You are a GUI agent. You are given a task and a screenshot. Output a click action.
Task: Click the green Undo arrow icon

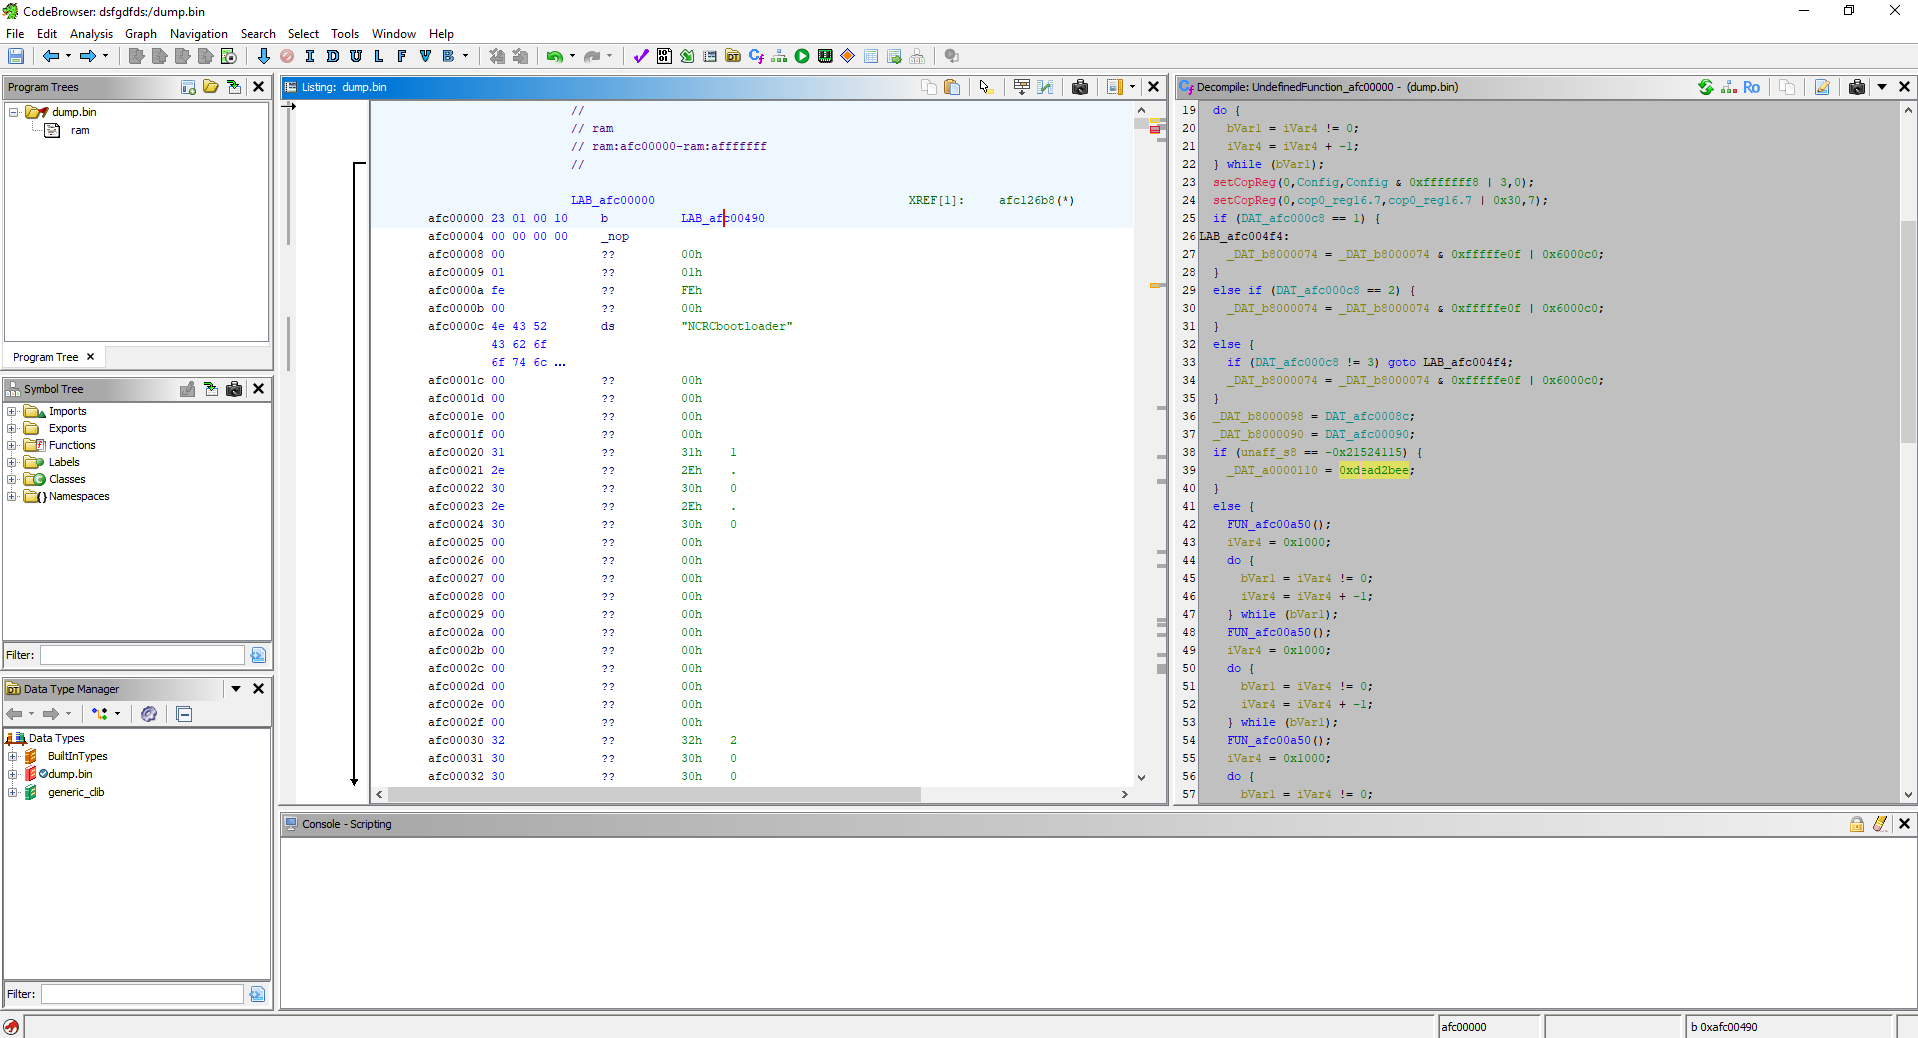click(554, 56)
